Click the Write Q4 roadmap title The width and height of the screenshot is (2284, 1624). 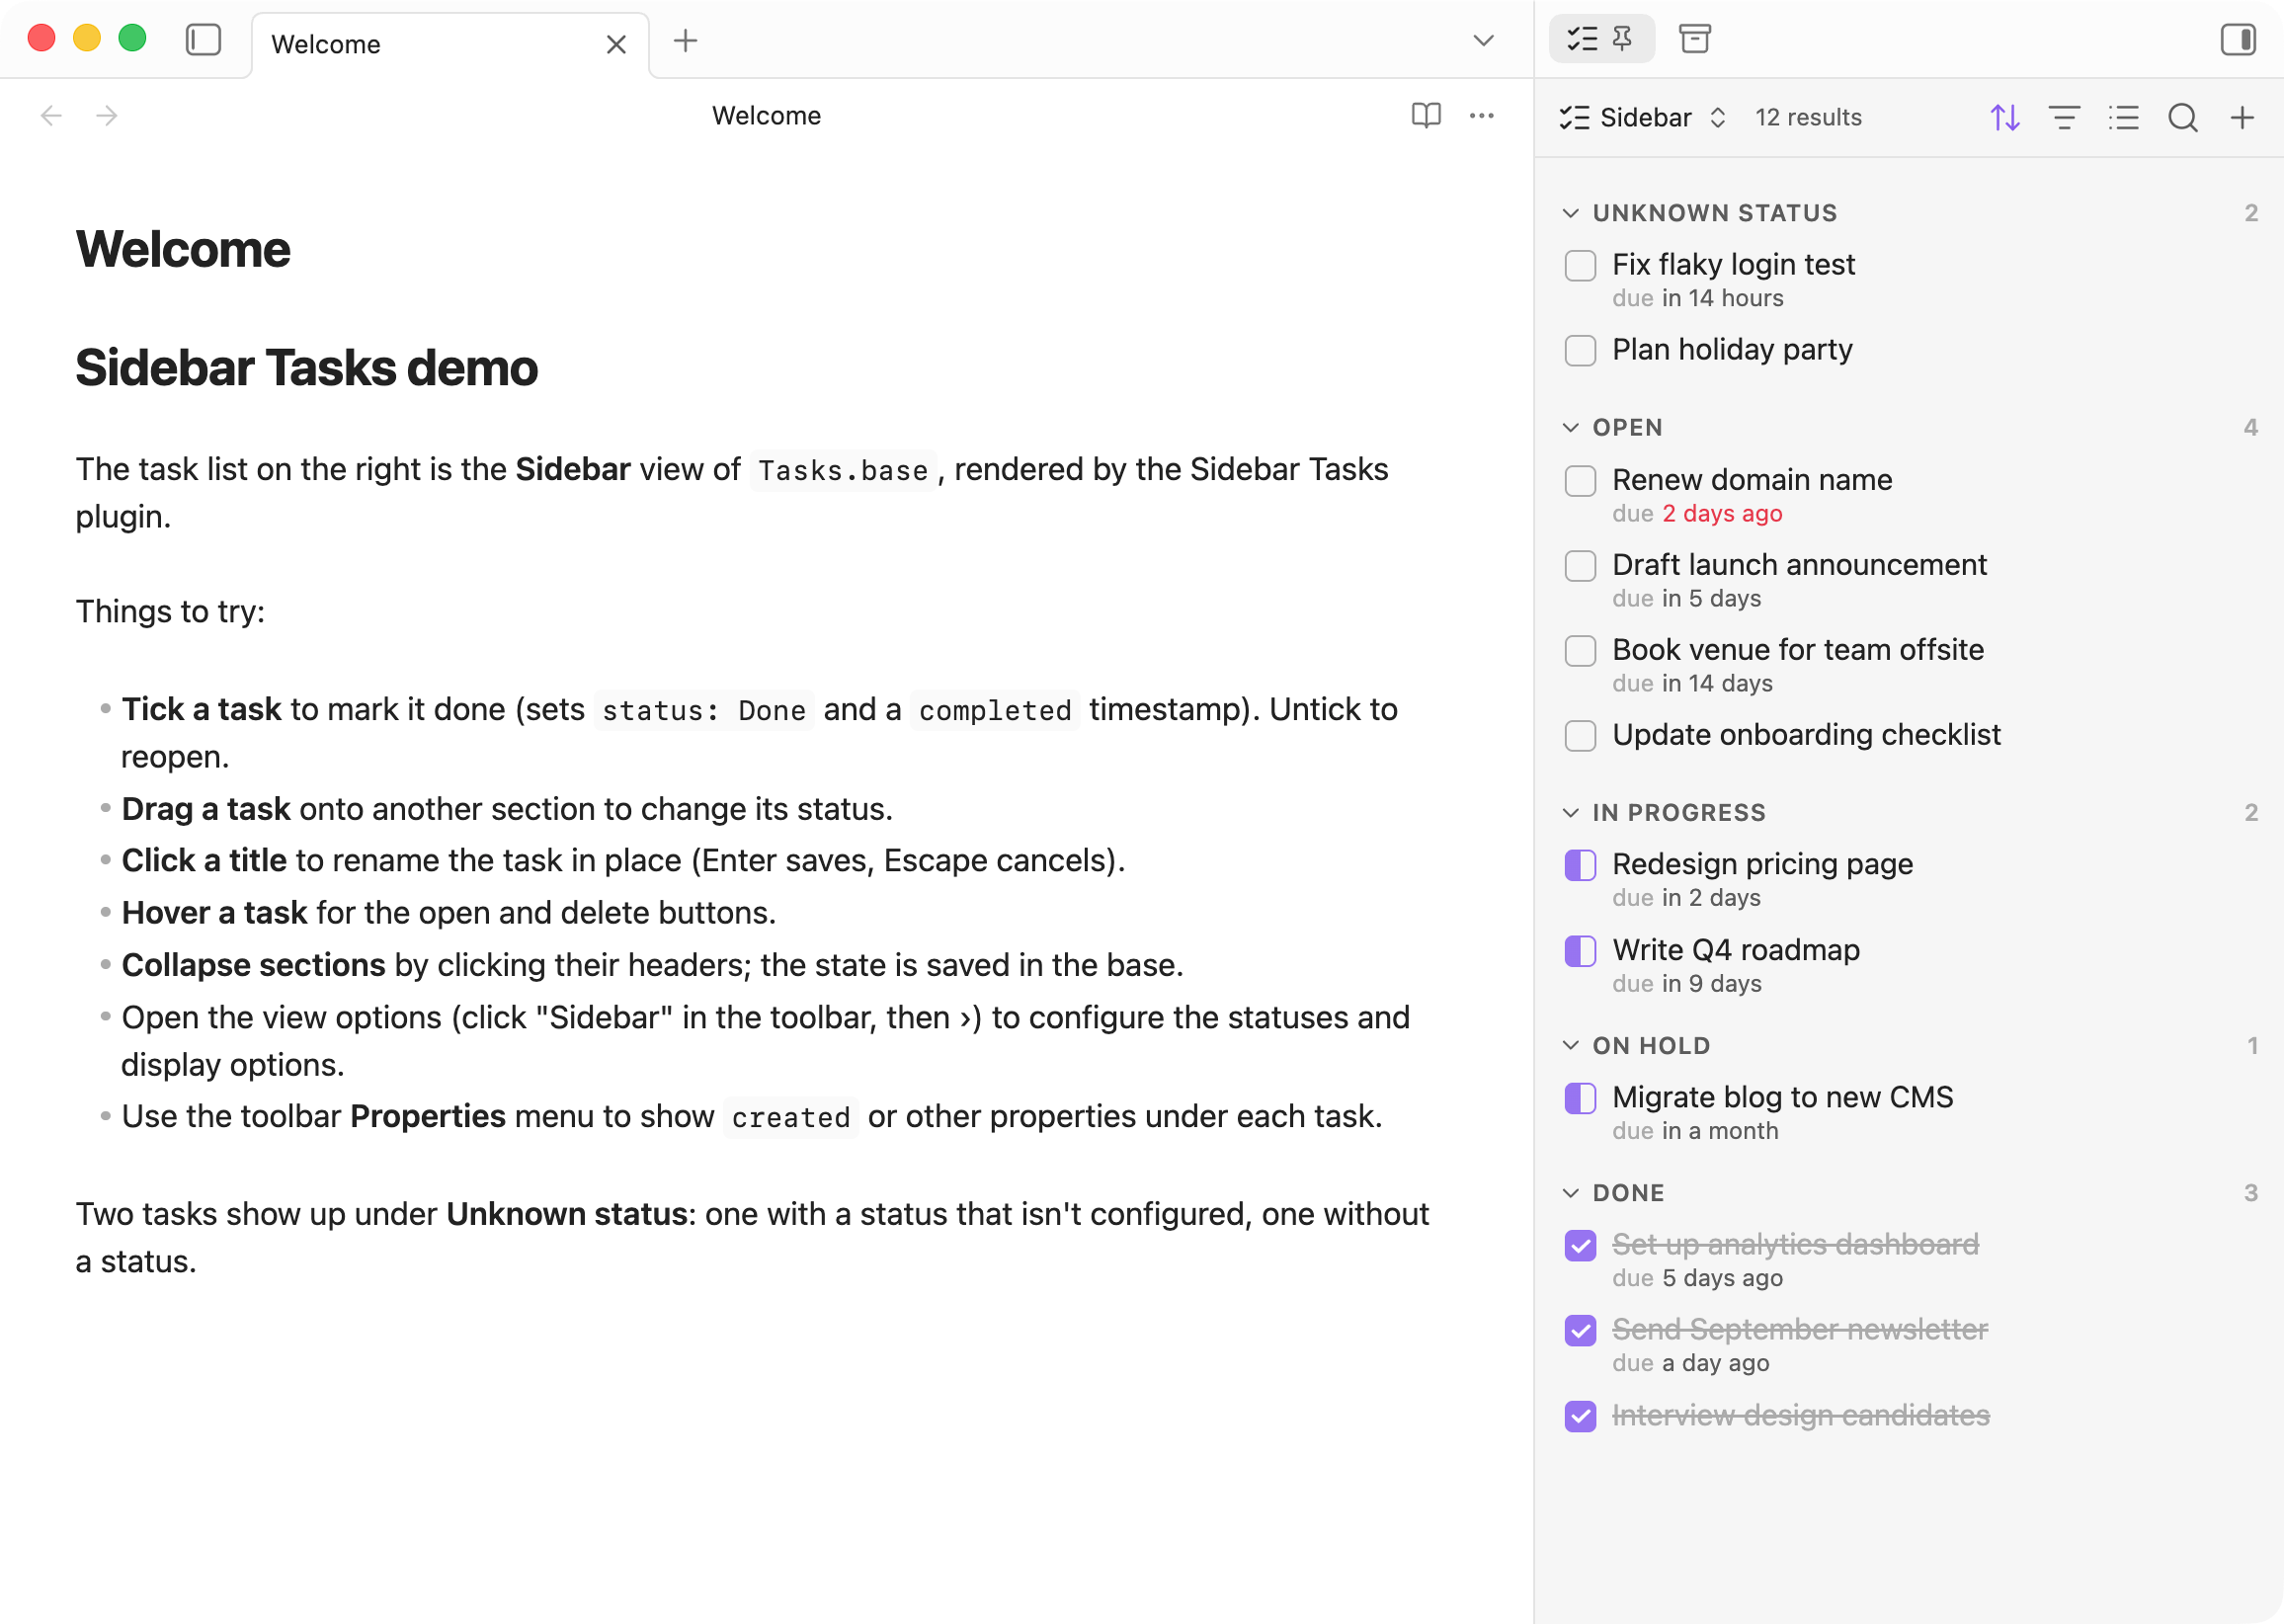(1735, 950)
